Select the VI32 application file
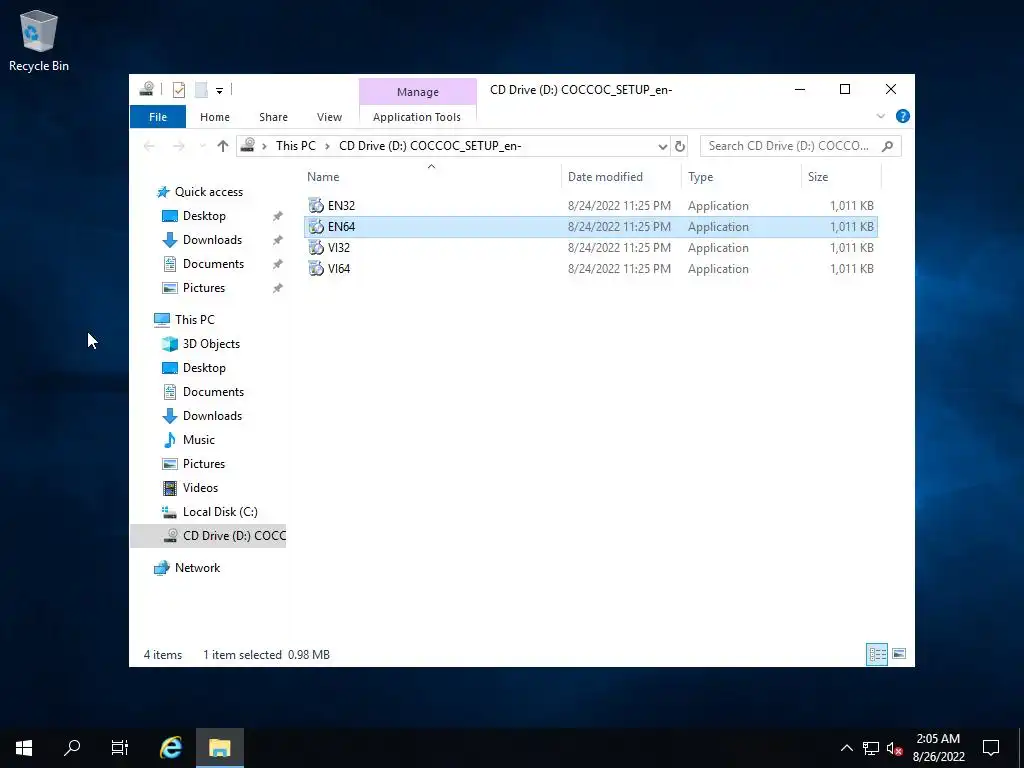This screenshot has width=1024, height=768. [x=590, y=248]
